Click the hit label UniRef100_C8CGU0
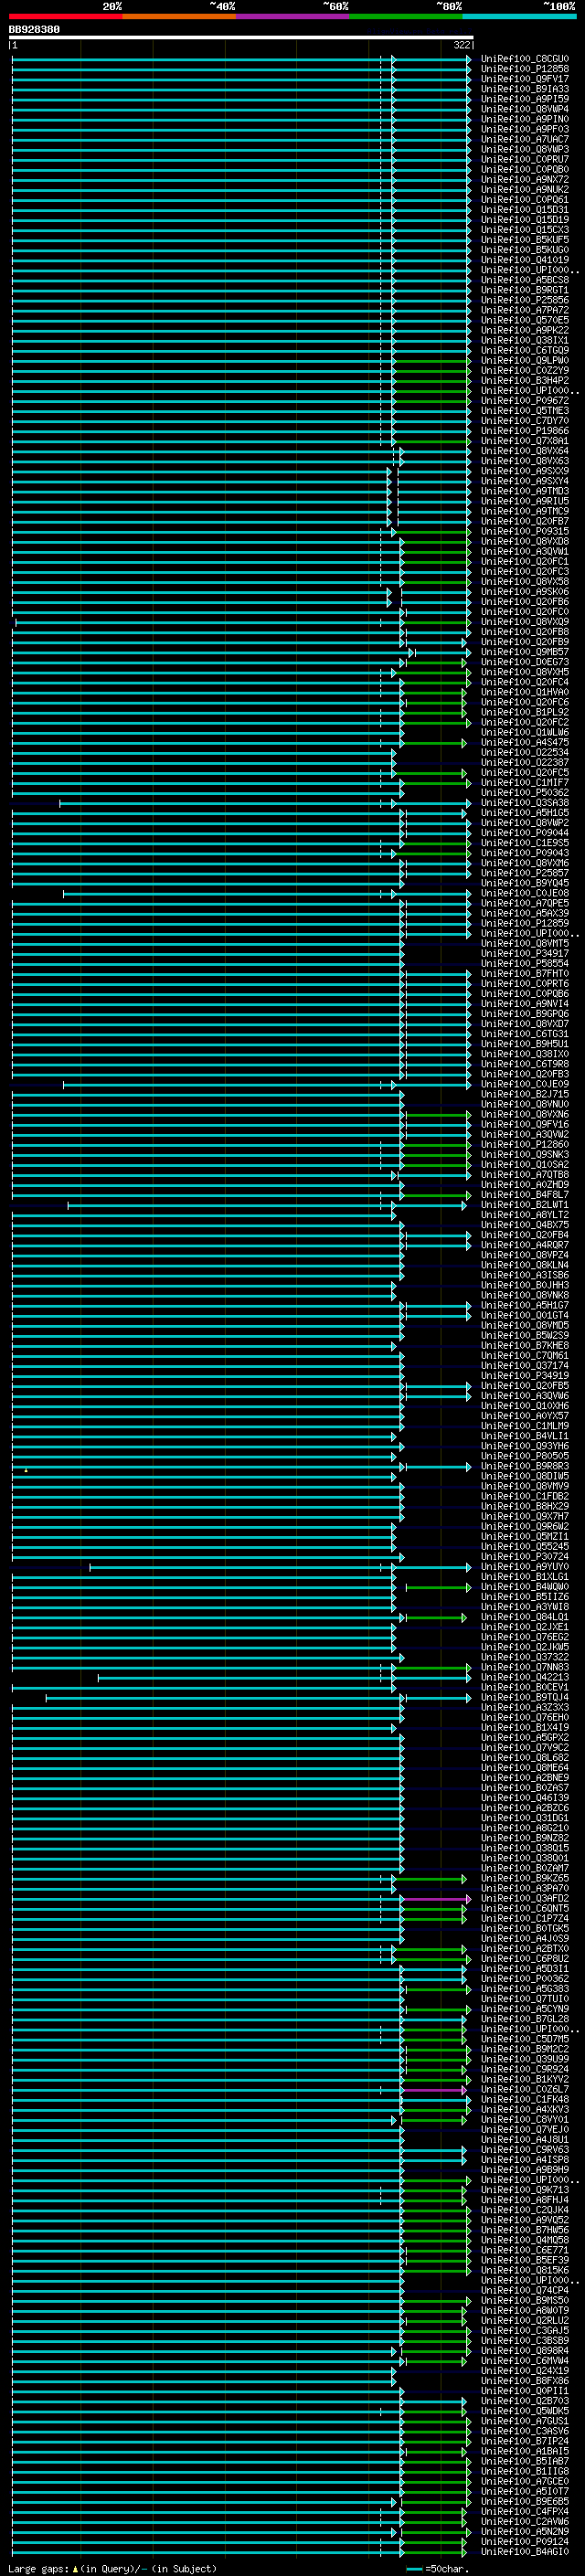 (524, 59)
